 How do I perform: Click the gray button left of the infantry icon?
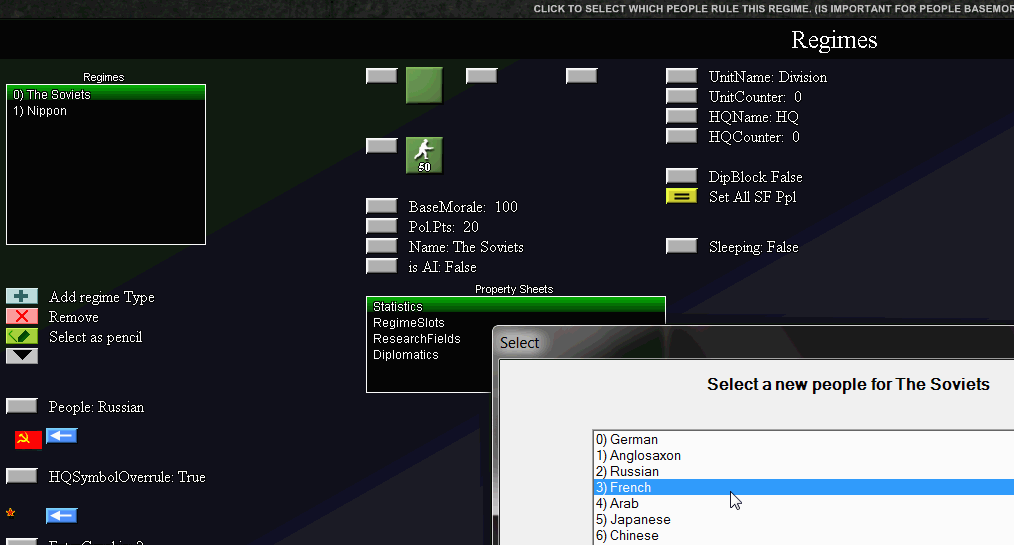pos(382,145)
